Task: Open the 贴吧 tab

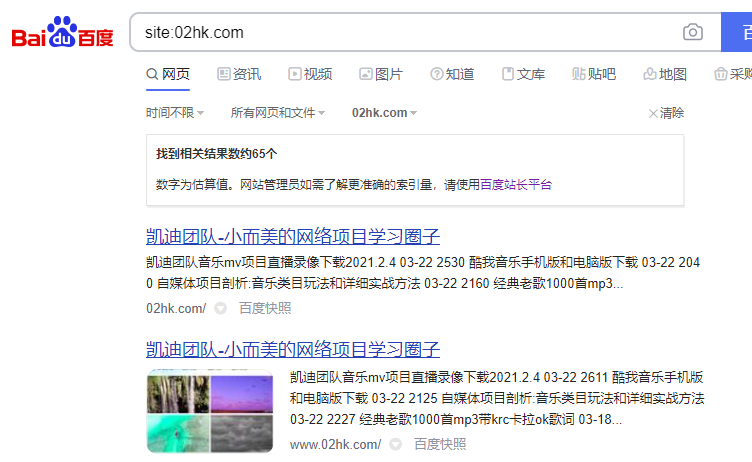Action: [594, 74]
